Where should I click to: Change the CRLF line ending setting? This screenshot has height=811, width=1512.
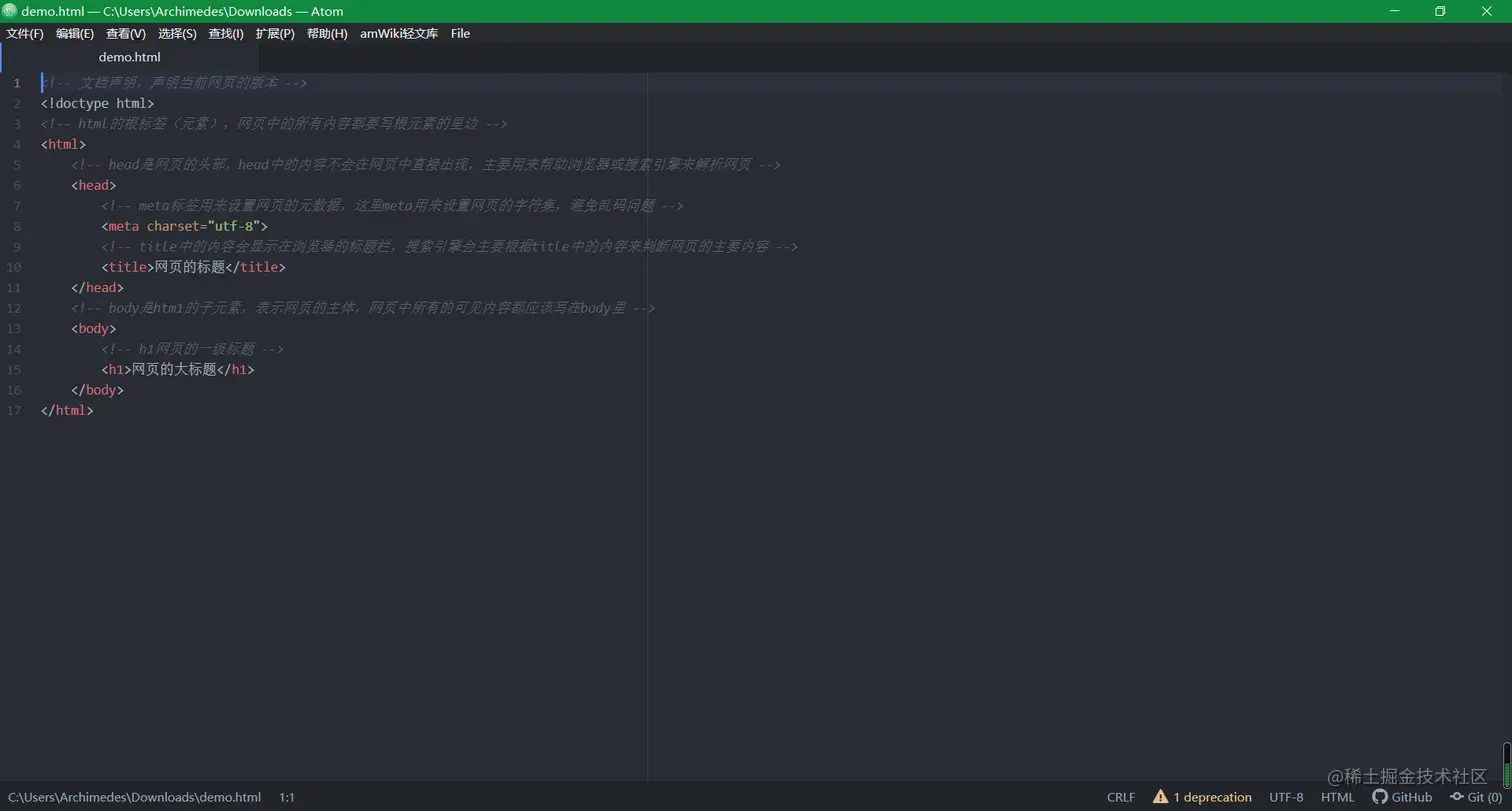pos(1121,797)
